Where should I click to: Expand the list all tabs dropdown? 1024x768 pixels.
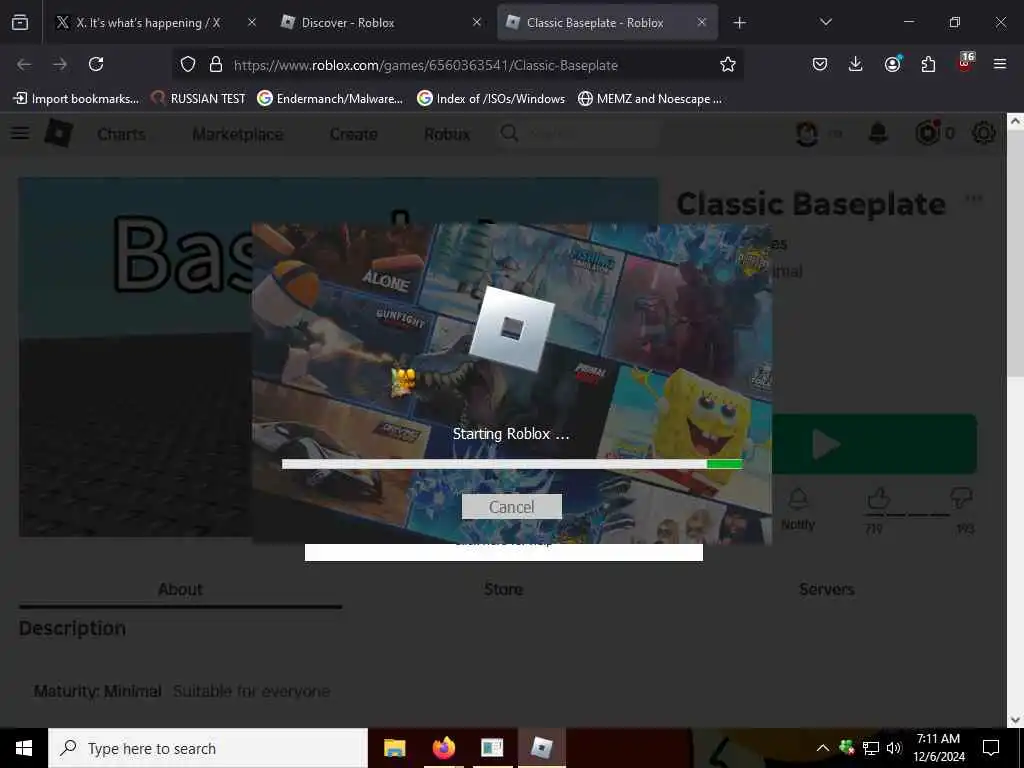(x=825, y=22)
